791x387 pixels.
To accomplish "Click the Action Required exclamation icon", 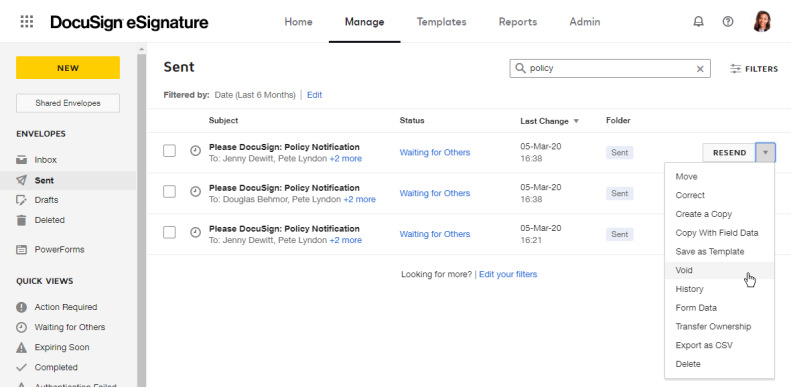I will point(21,307).
